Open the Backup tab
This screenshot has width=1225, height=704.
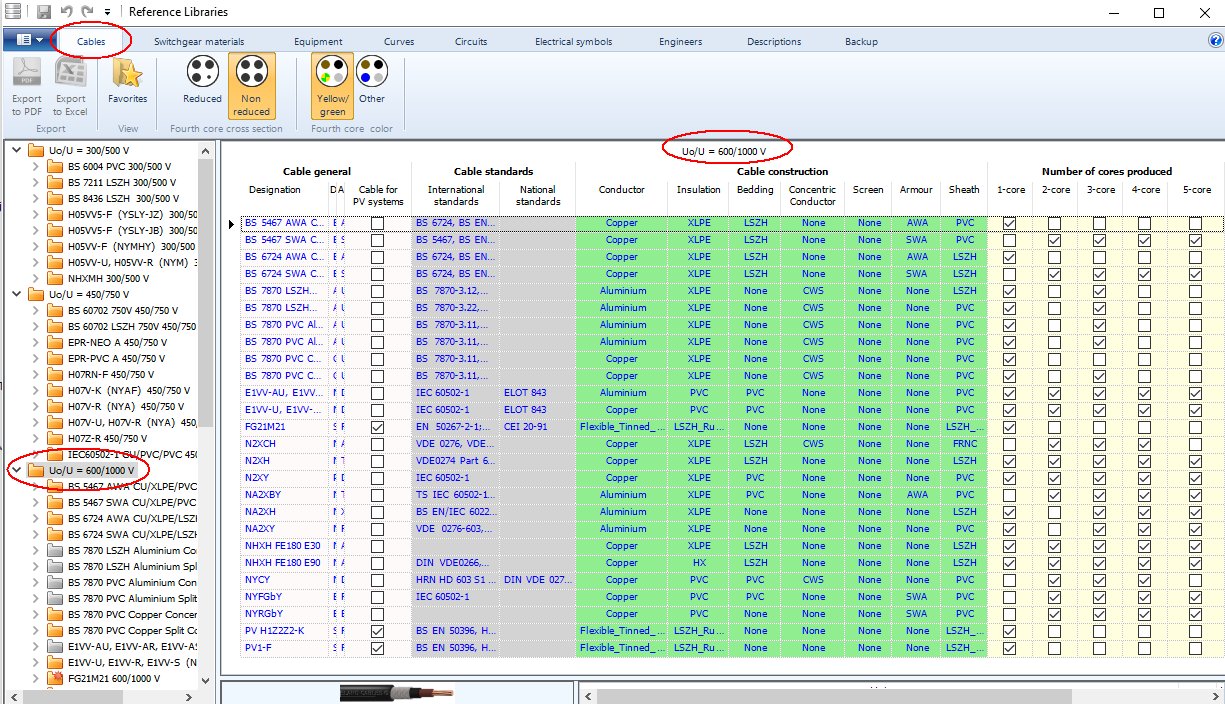coord(862,41)
